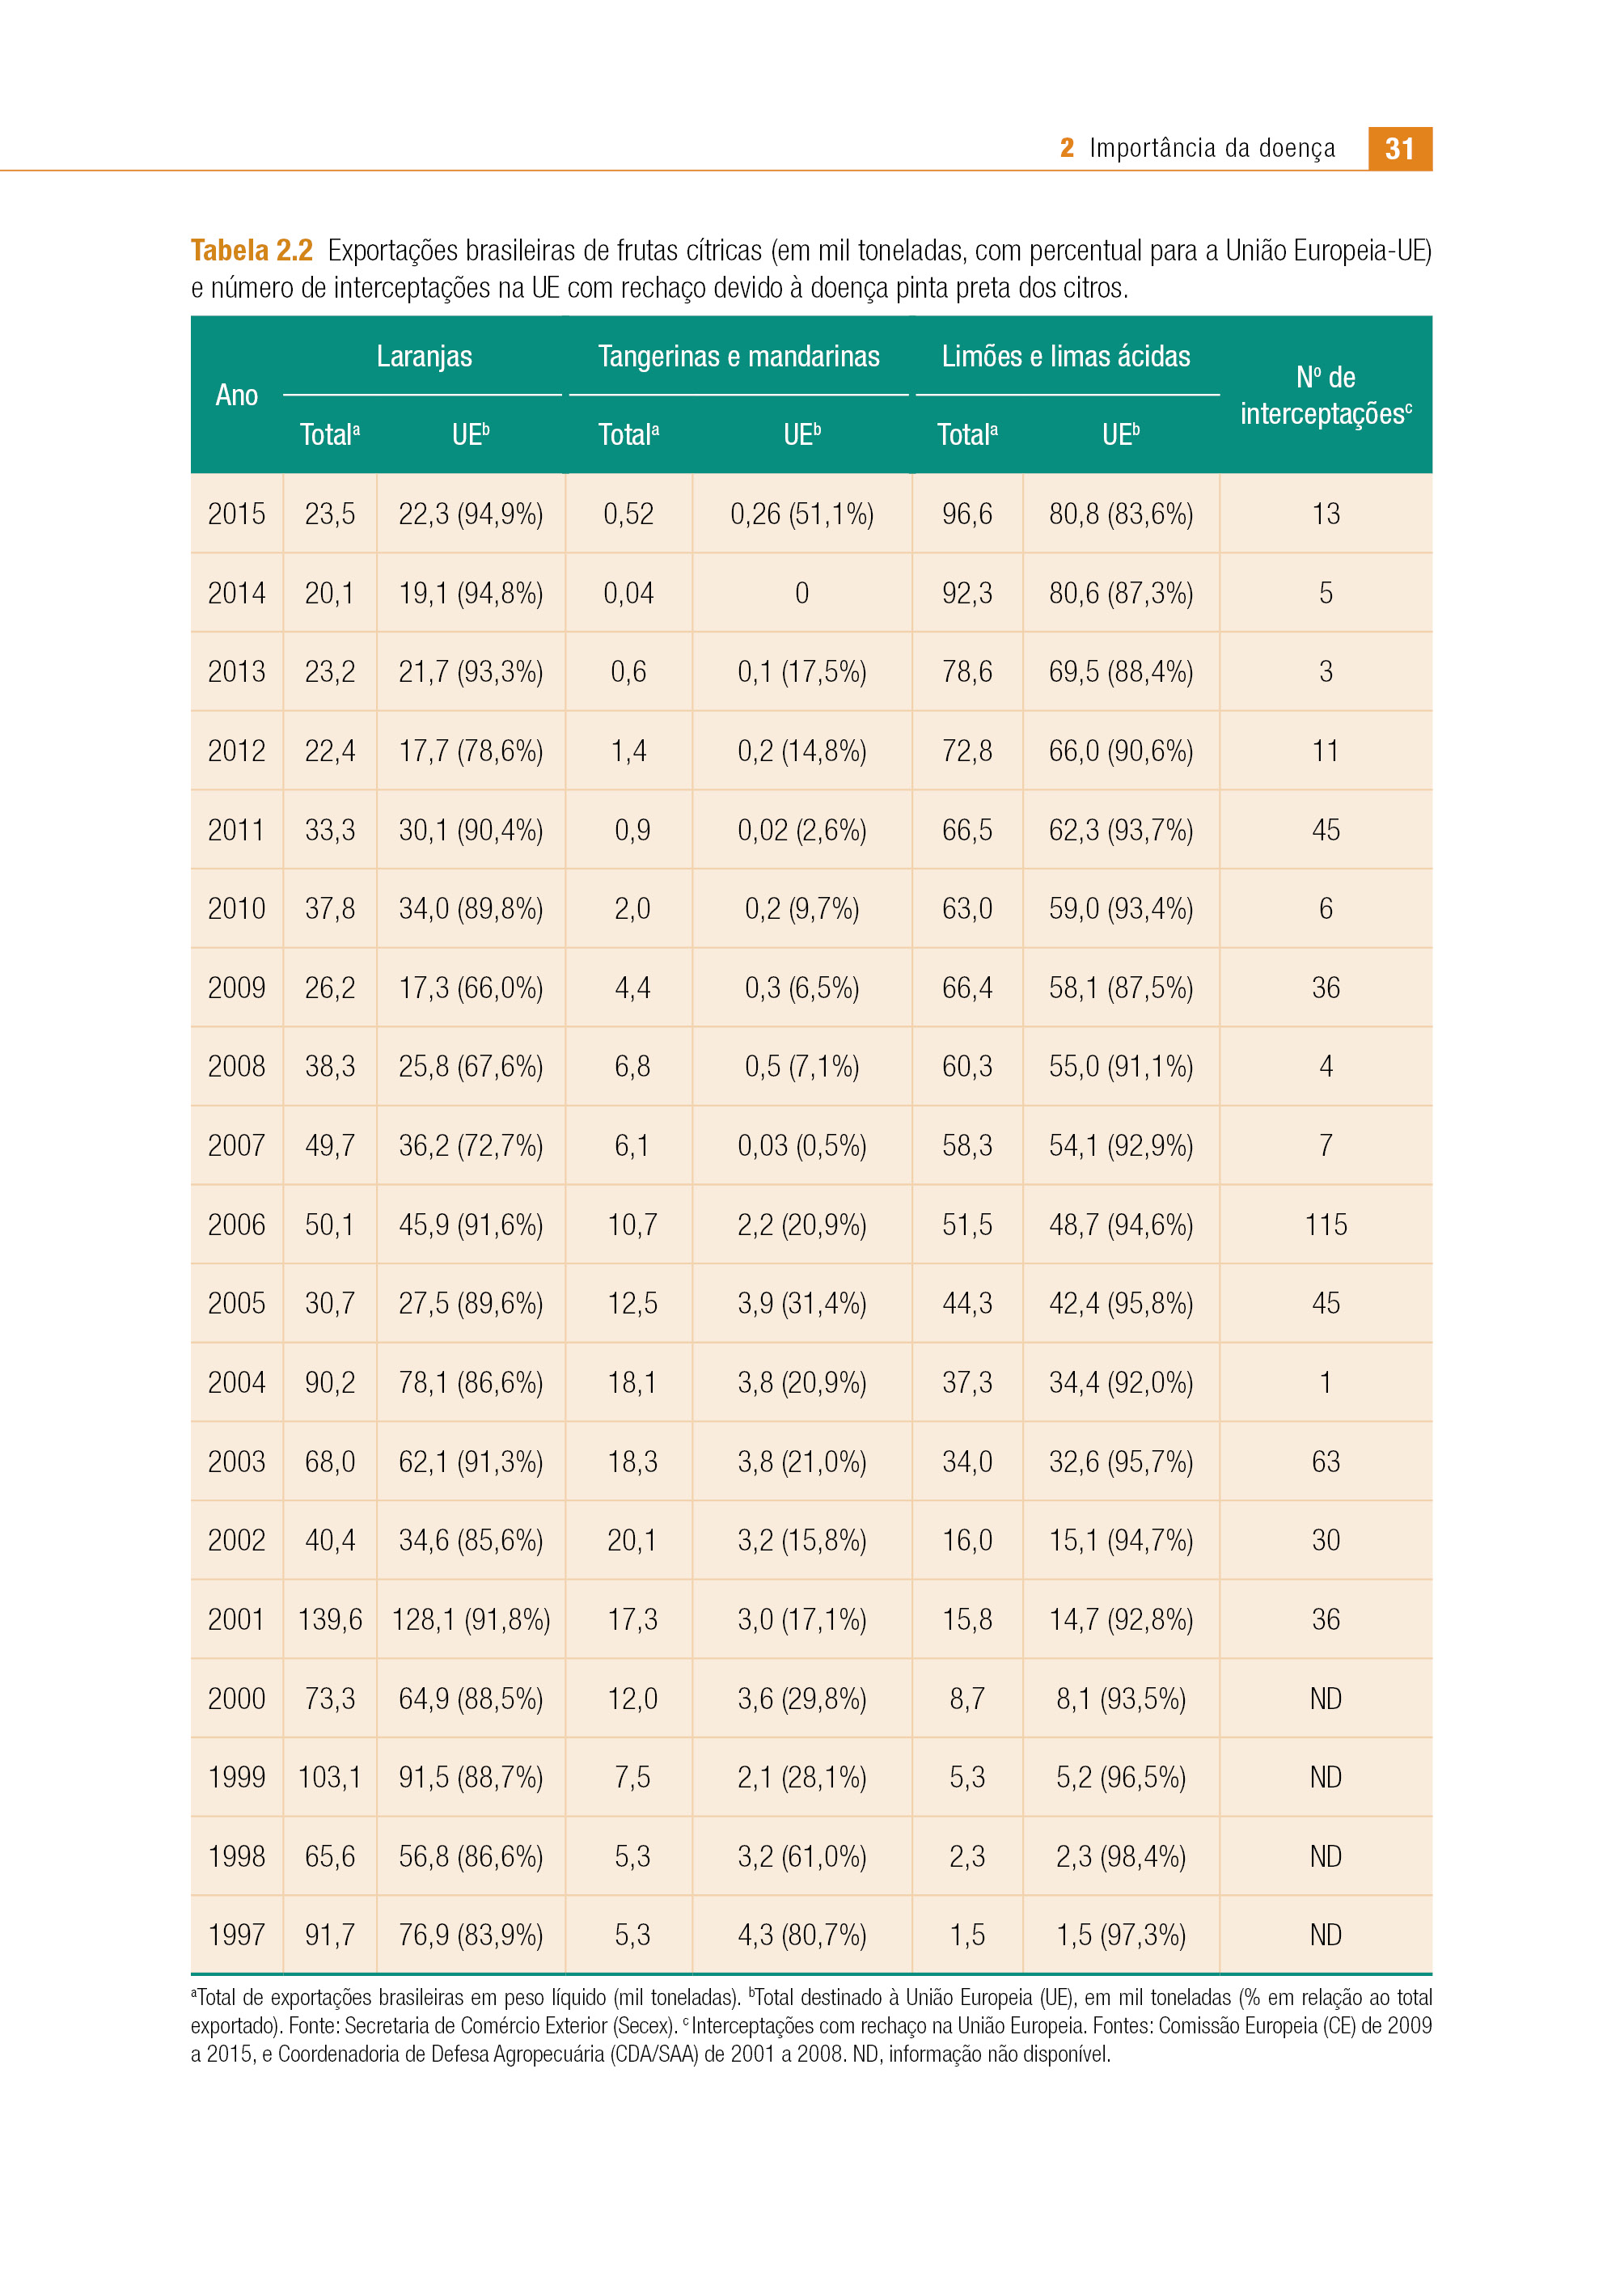1624x2293 pixels.
Task: Select the Limões e limas ácidas header
Action: [x=1066, y=356]
